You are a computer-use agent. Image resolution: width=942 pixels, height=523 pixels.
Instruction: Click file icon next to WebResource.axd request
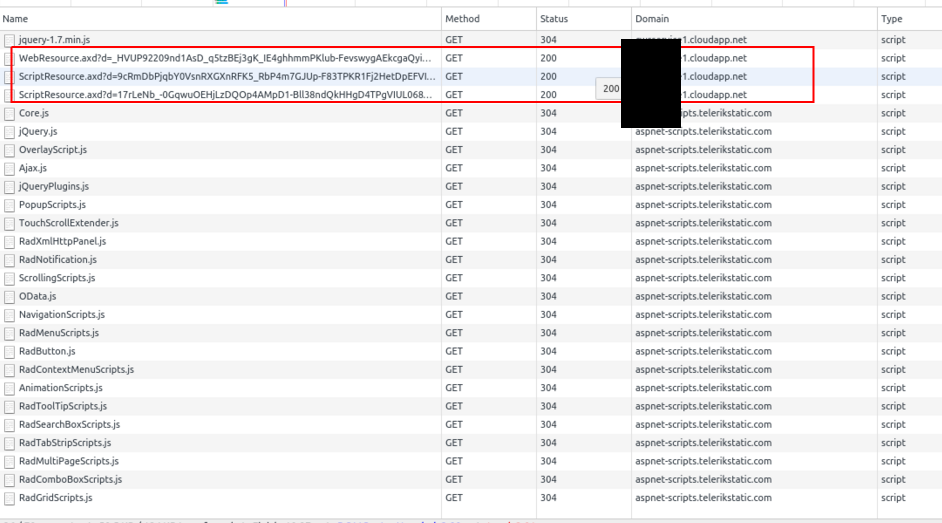pyautogui.click(x=9, y=59)
